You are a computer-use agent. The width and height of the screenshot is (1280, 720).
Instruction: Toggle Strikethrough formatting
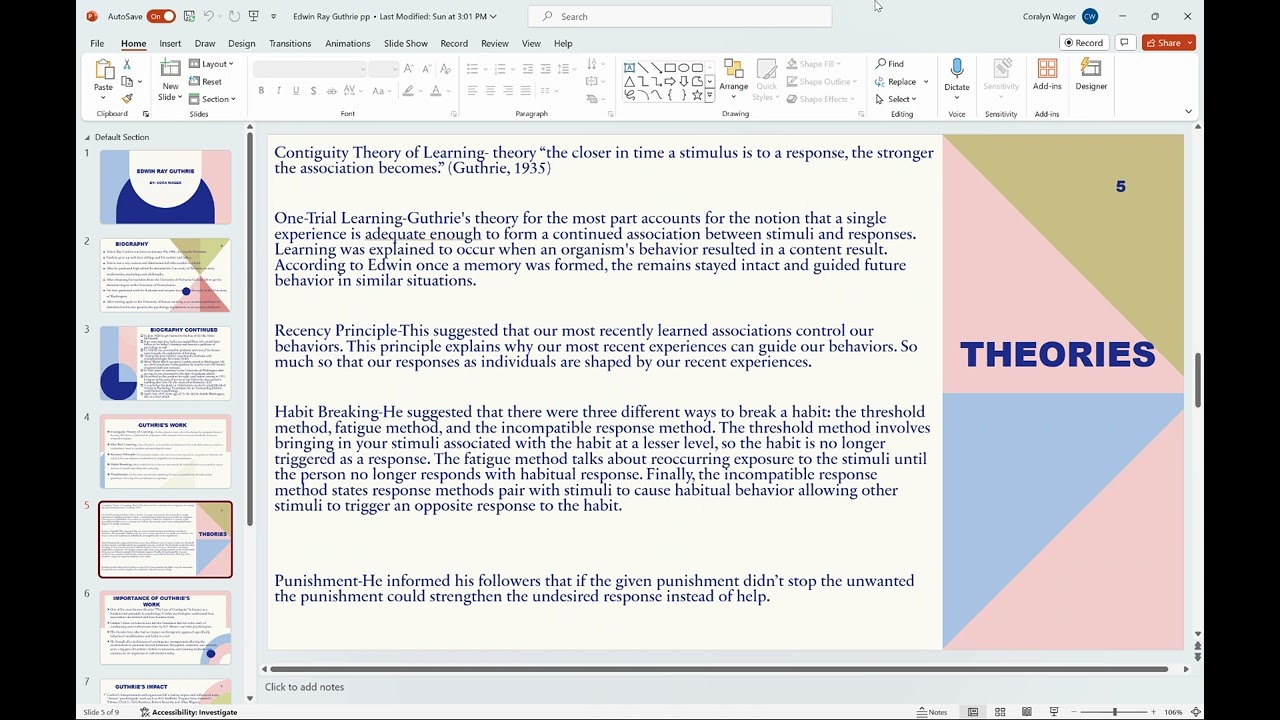[332, 91]
